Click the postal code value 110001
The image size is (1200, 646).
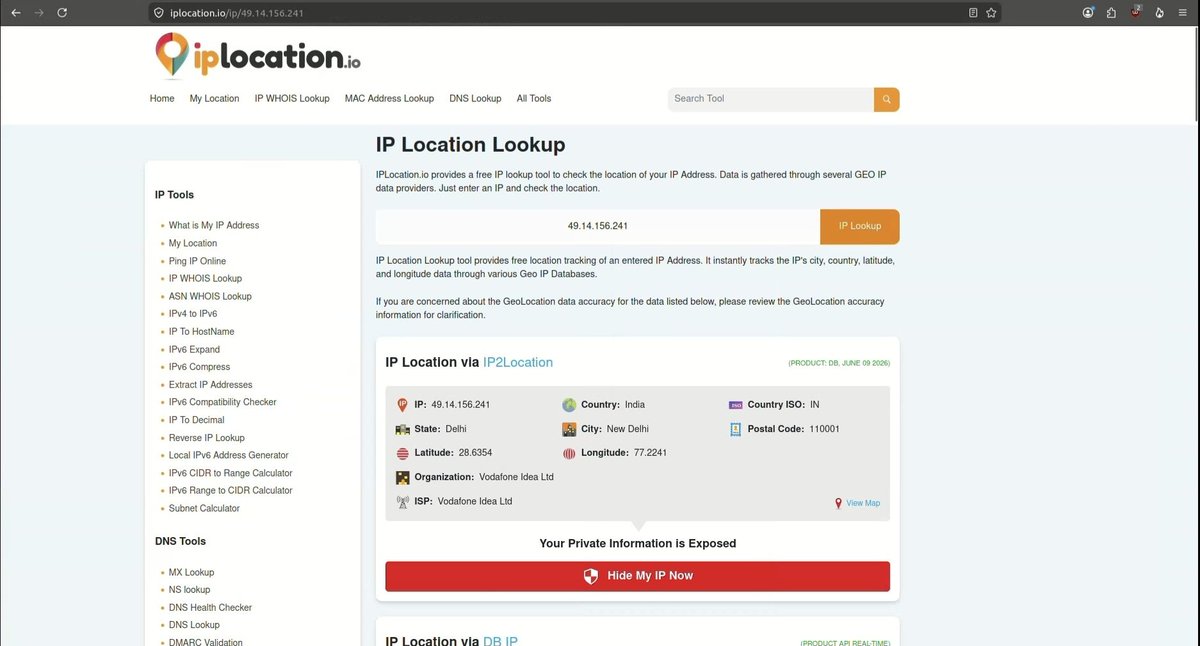(825, 429)
